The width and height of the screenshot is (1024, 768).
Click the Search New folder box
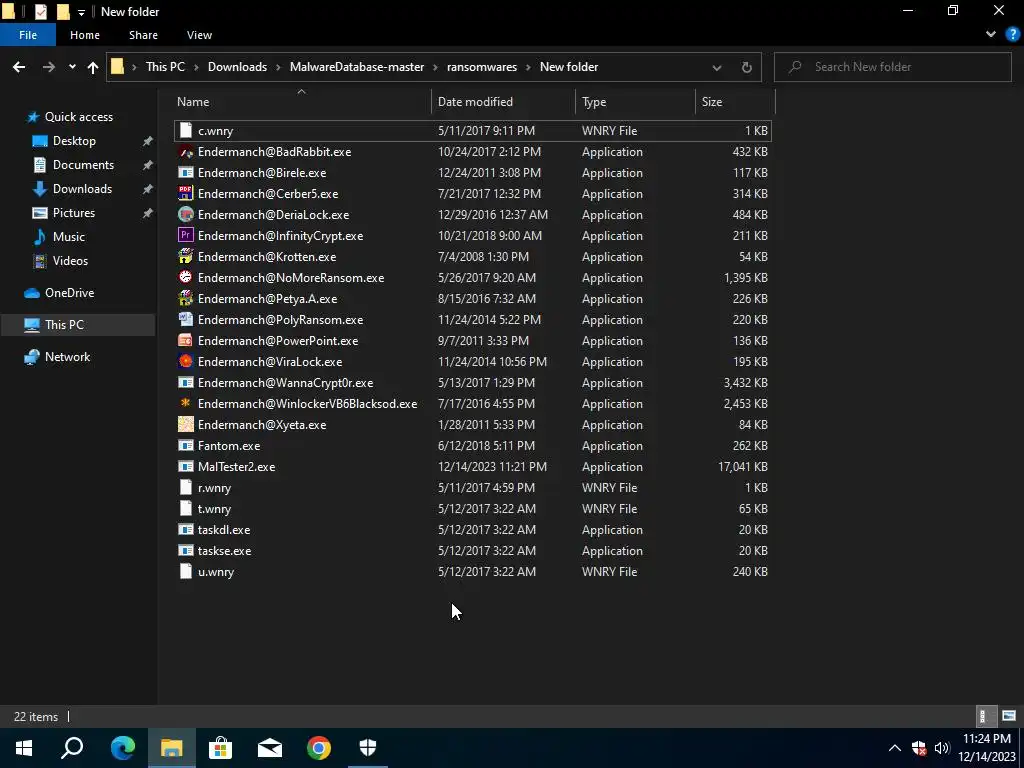click(x=892, y=67)
